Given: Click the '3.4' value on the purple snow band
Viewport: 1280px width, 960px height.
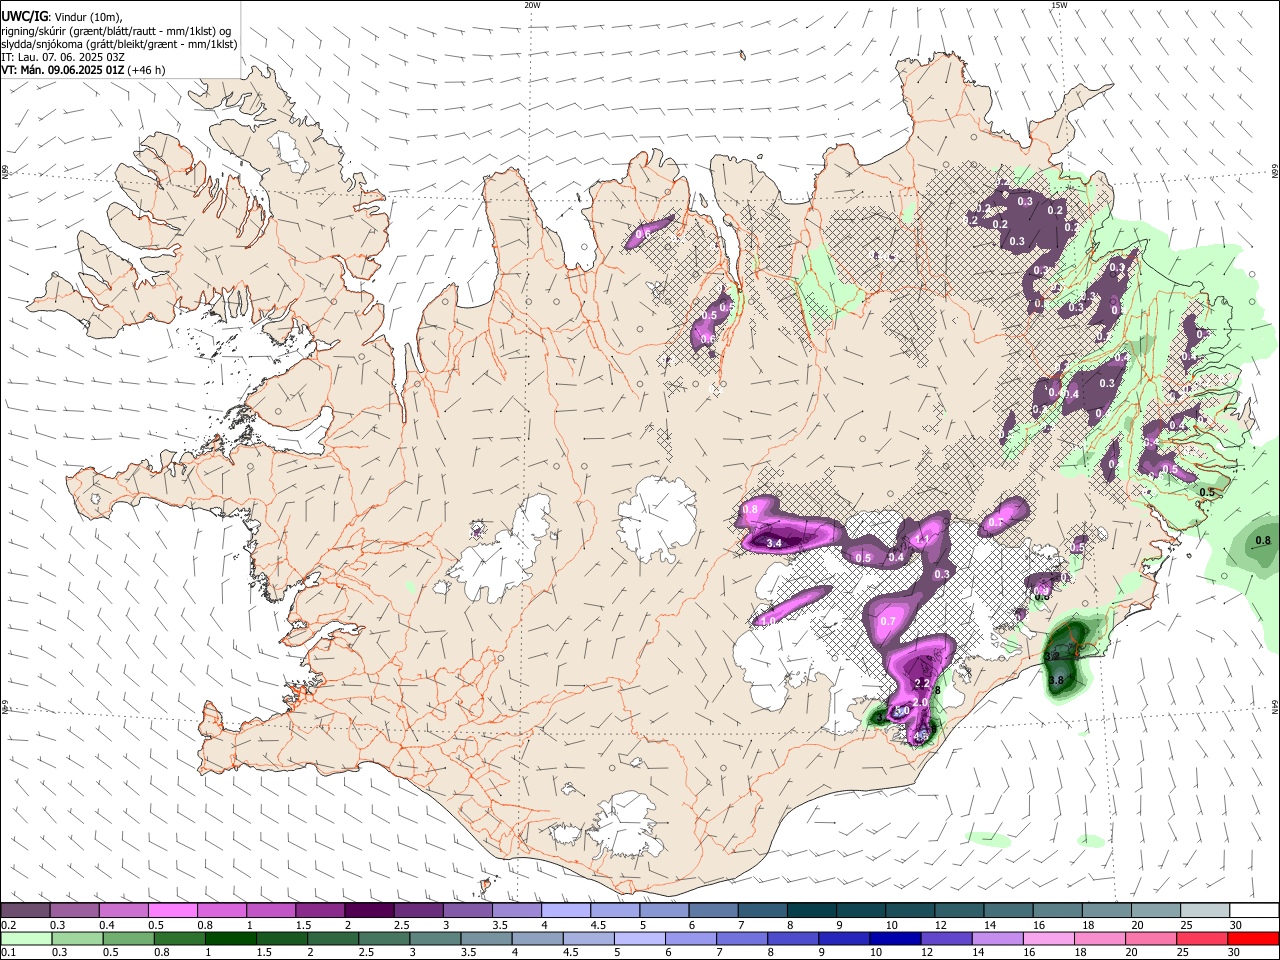Looking at the screenshot, I should tap(773, 543).
